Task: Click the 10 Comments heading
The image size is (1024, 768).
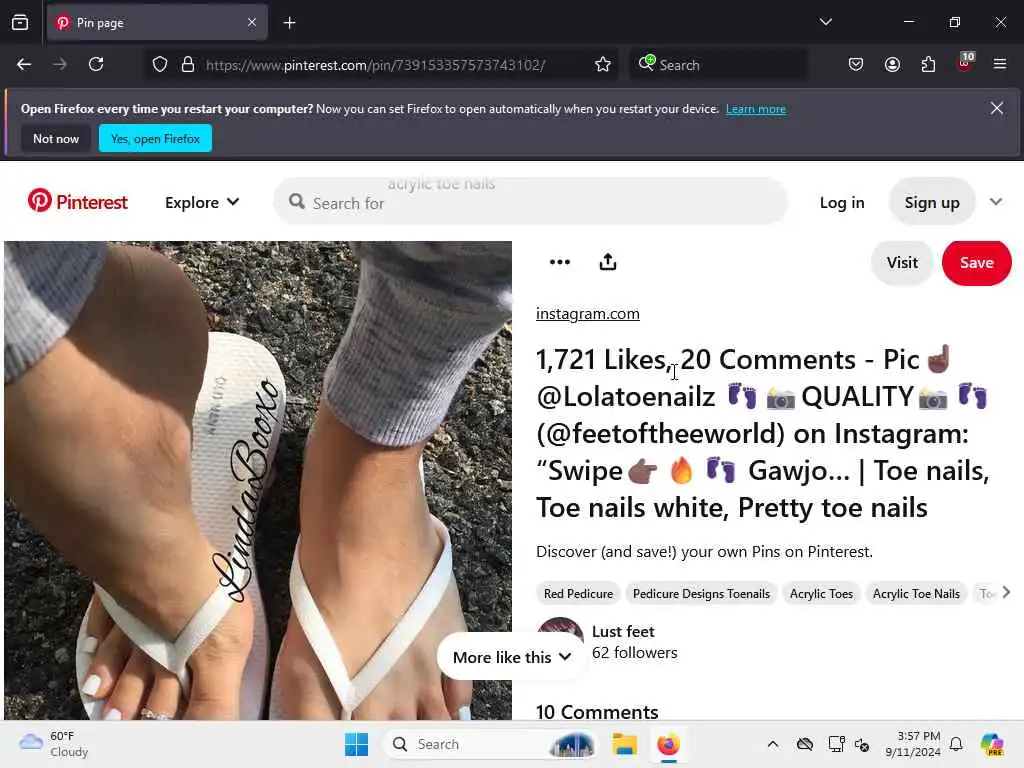Action: coord(597,711)
